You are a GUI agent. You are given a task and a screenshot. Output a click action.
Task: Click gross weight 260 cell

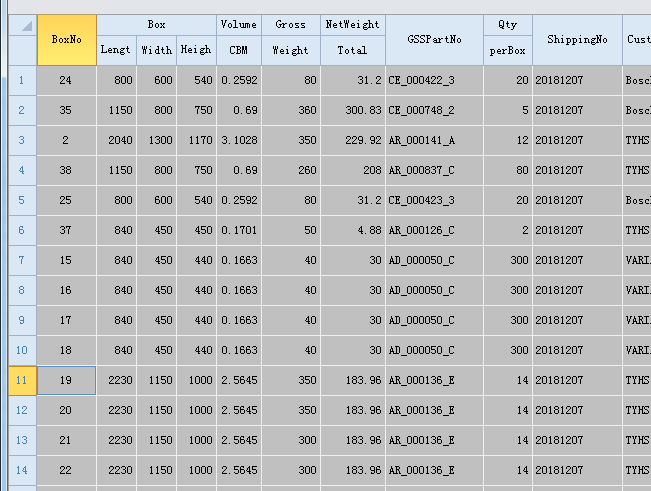pos(291,170)
